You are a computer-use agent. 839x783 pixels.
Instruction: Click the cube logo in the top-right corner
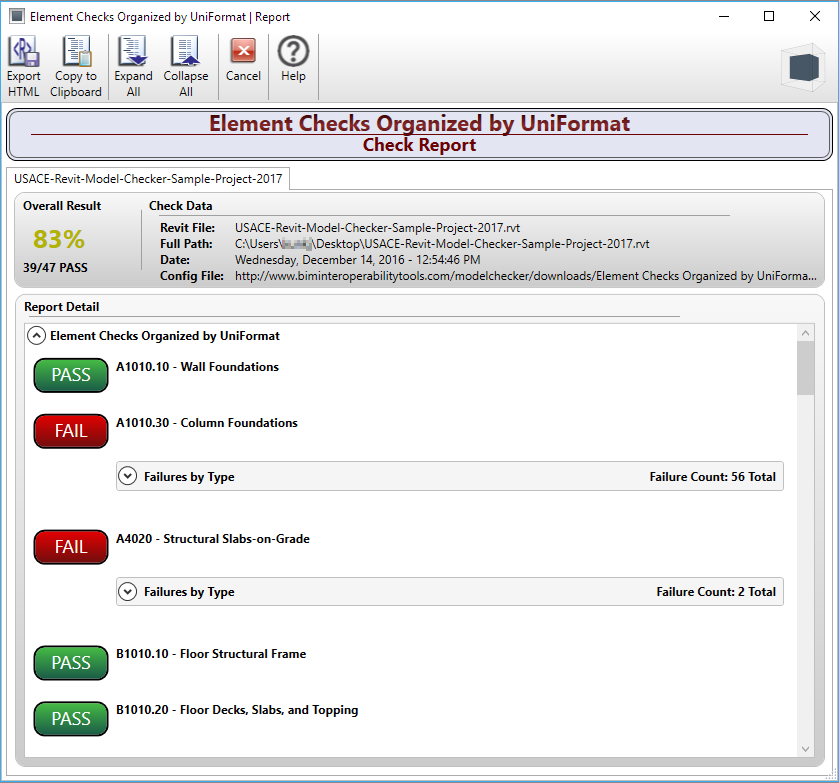point(803,66)
